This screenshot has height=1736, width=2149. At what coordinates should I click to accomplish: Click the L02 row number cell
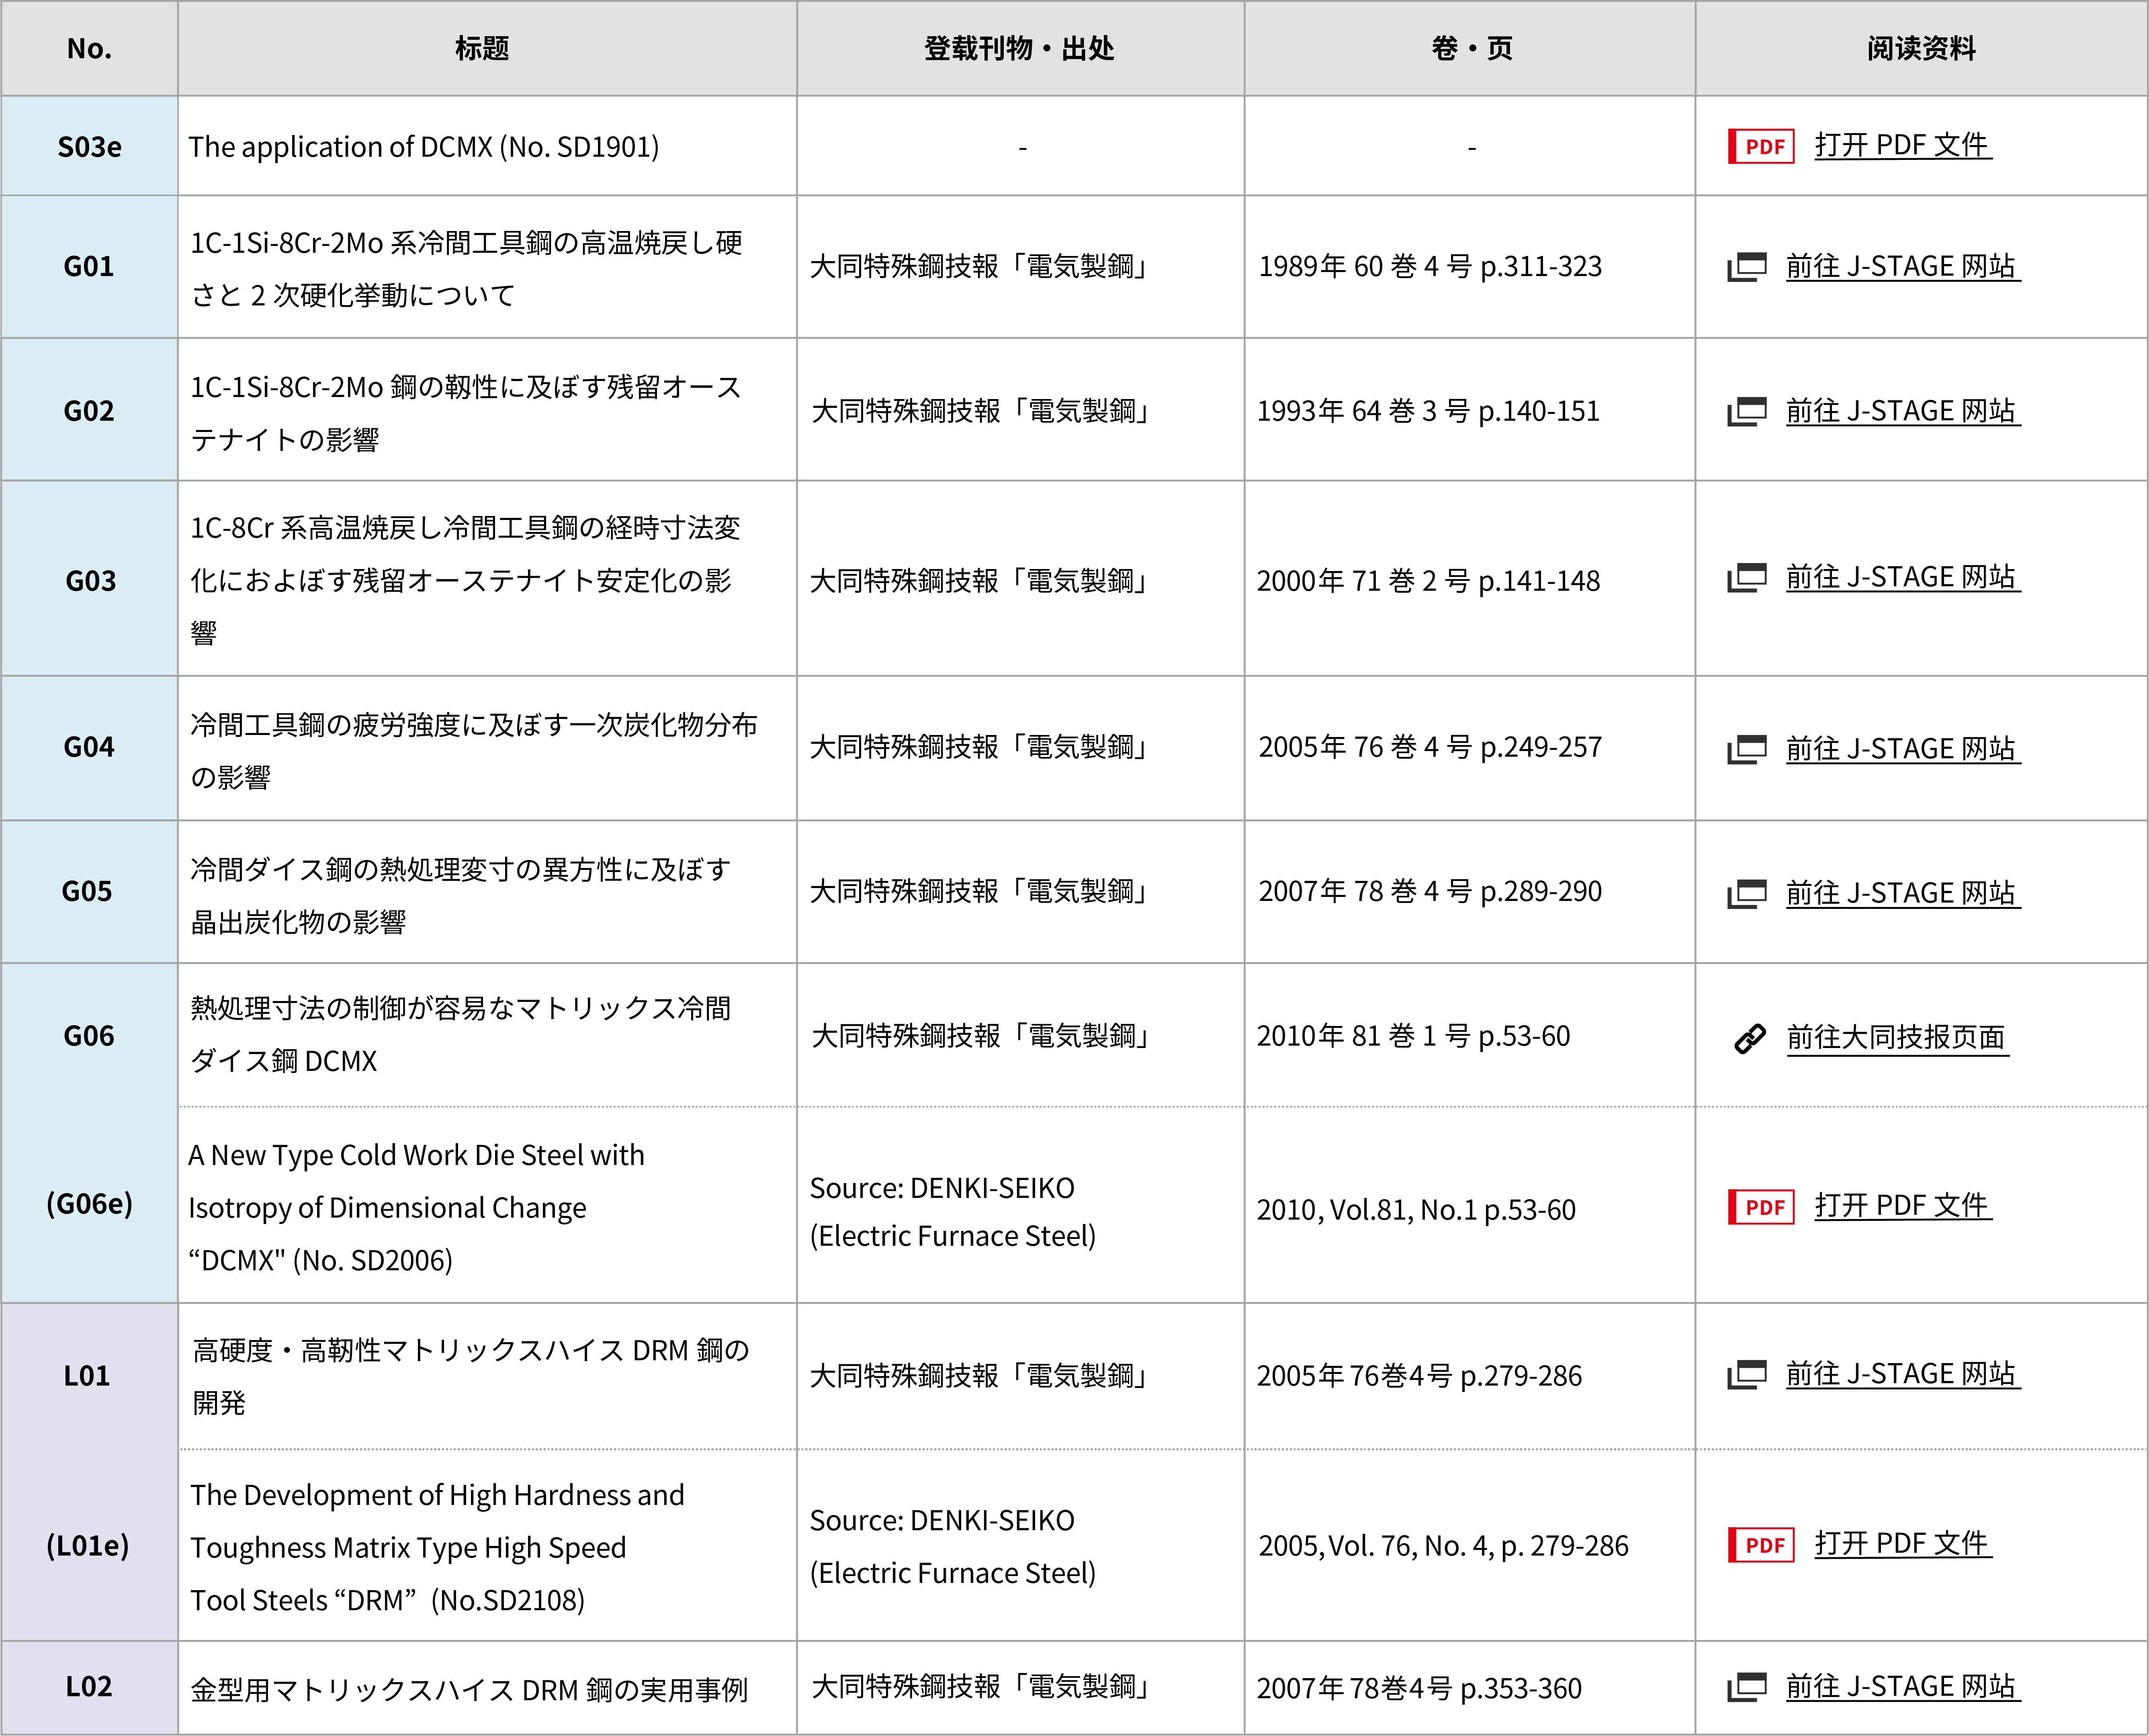(x=89, y=1687)
